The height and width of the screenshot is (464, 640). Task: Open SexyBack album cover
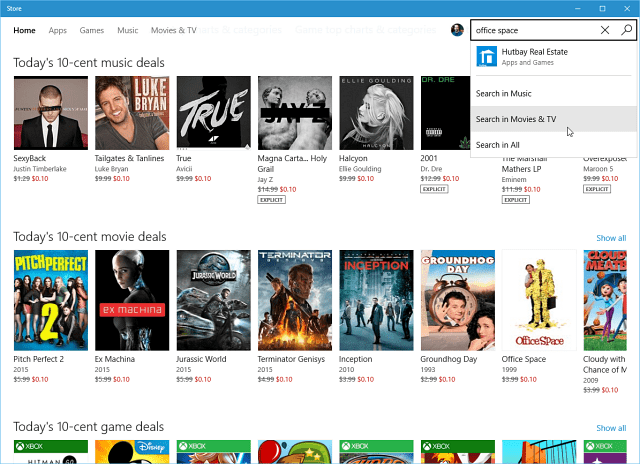coord(51,113)
